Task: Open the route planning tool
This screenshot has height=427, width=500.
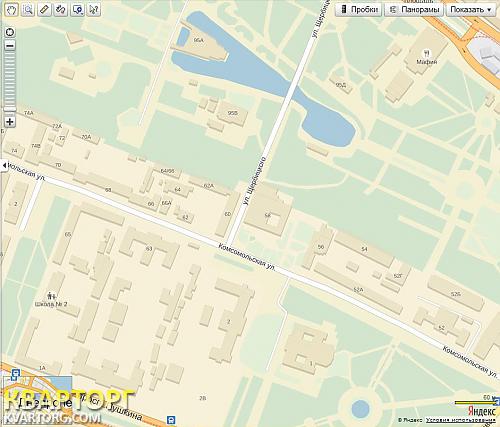Action: (61, 9)
